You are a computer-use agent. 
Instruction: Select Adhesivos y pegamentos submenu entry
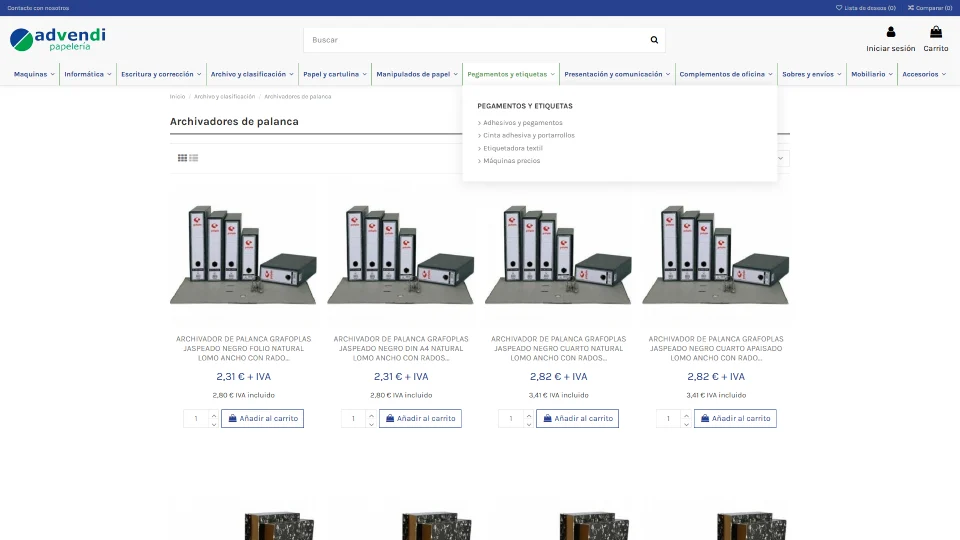[522, 122]
